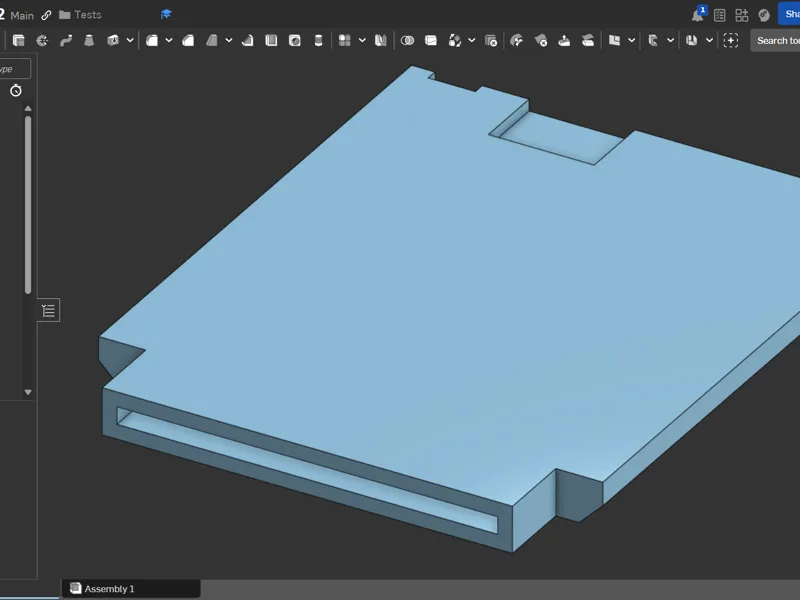Select the Chamfer tool
Screen dimensions: 800x600
coord(188,40)
